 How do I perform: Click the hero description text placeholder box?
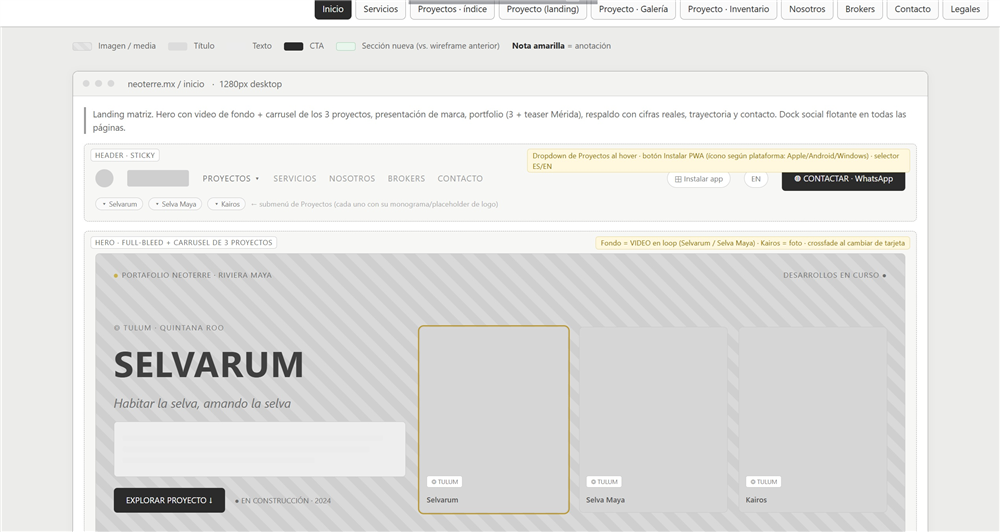point(260,449)
